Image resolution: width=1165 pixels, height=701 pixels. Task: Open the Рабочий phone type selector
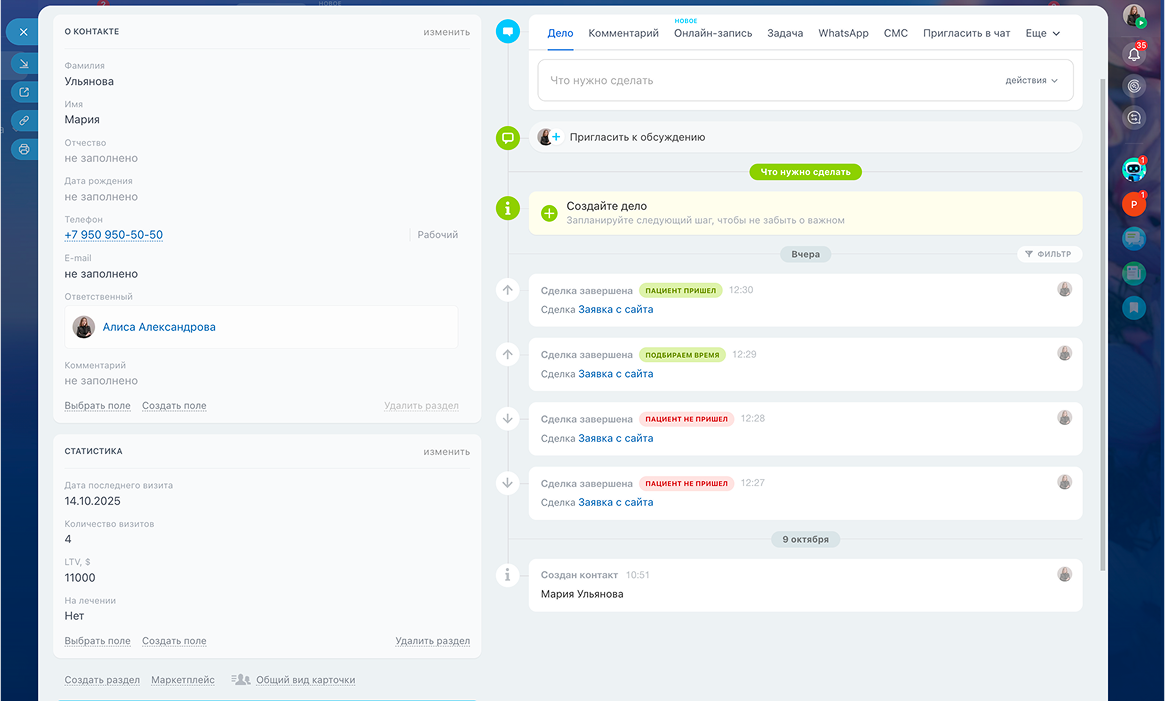[437, 235]
